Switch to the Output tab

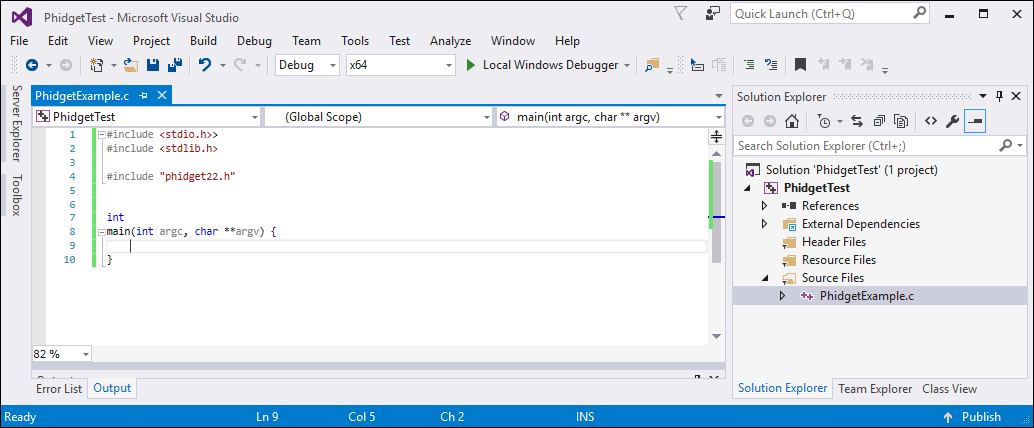click(x=112, y=388)
